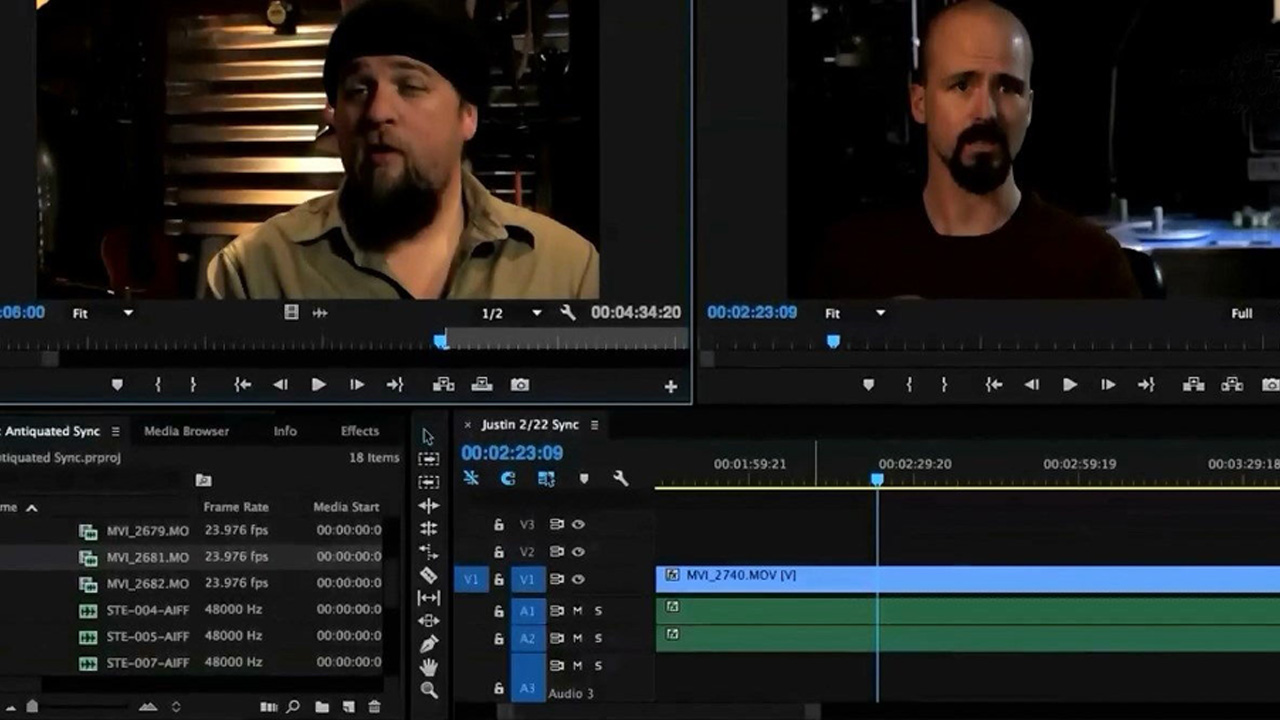Viewport: 1280px width, 720px height.
Task: Open timeline display settings wrench
Action: pyautogui.click(x=620, y=478)
